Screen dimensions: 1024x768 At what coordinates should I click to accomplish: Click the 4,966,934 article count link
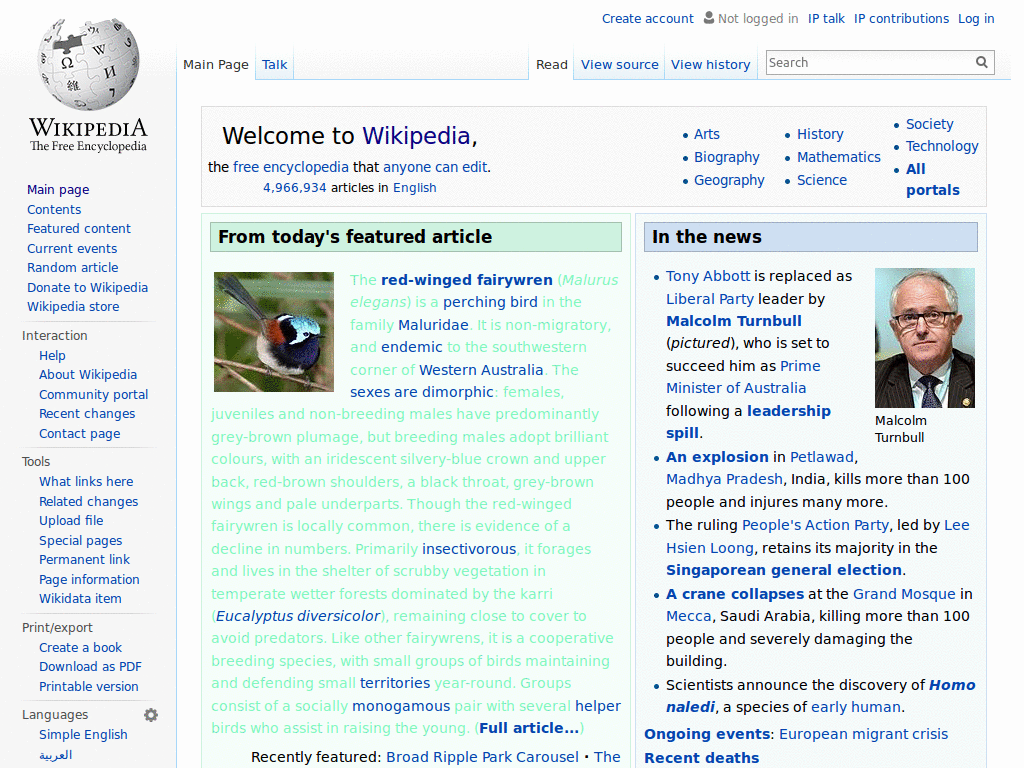295,188
